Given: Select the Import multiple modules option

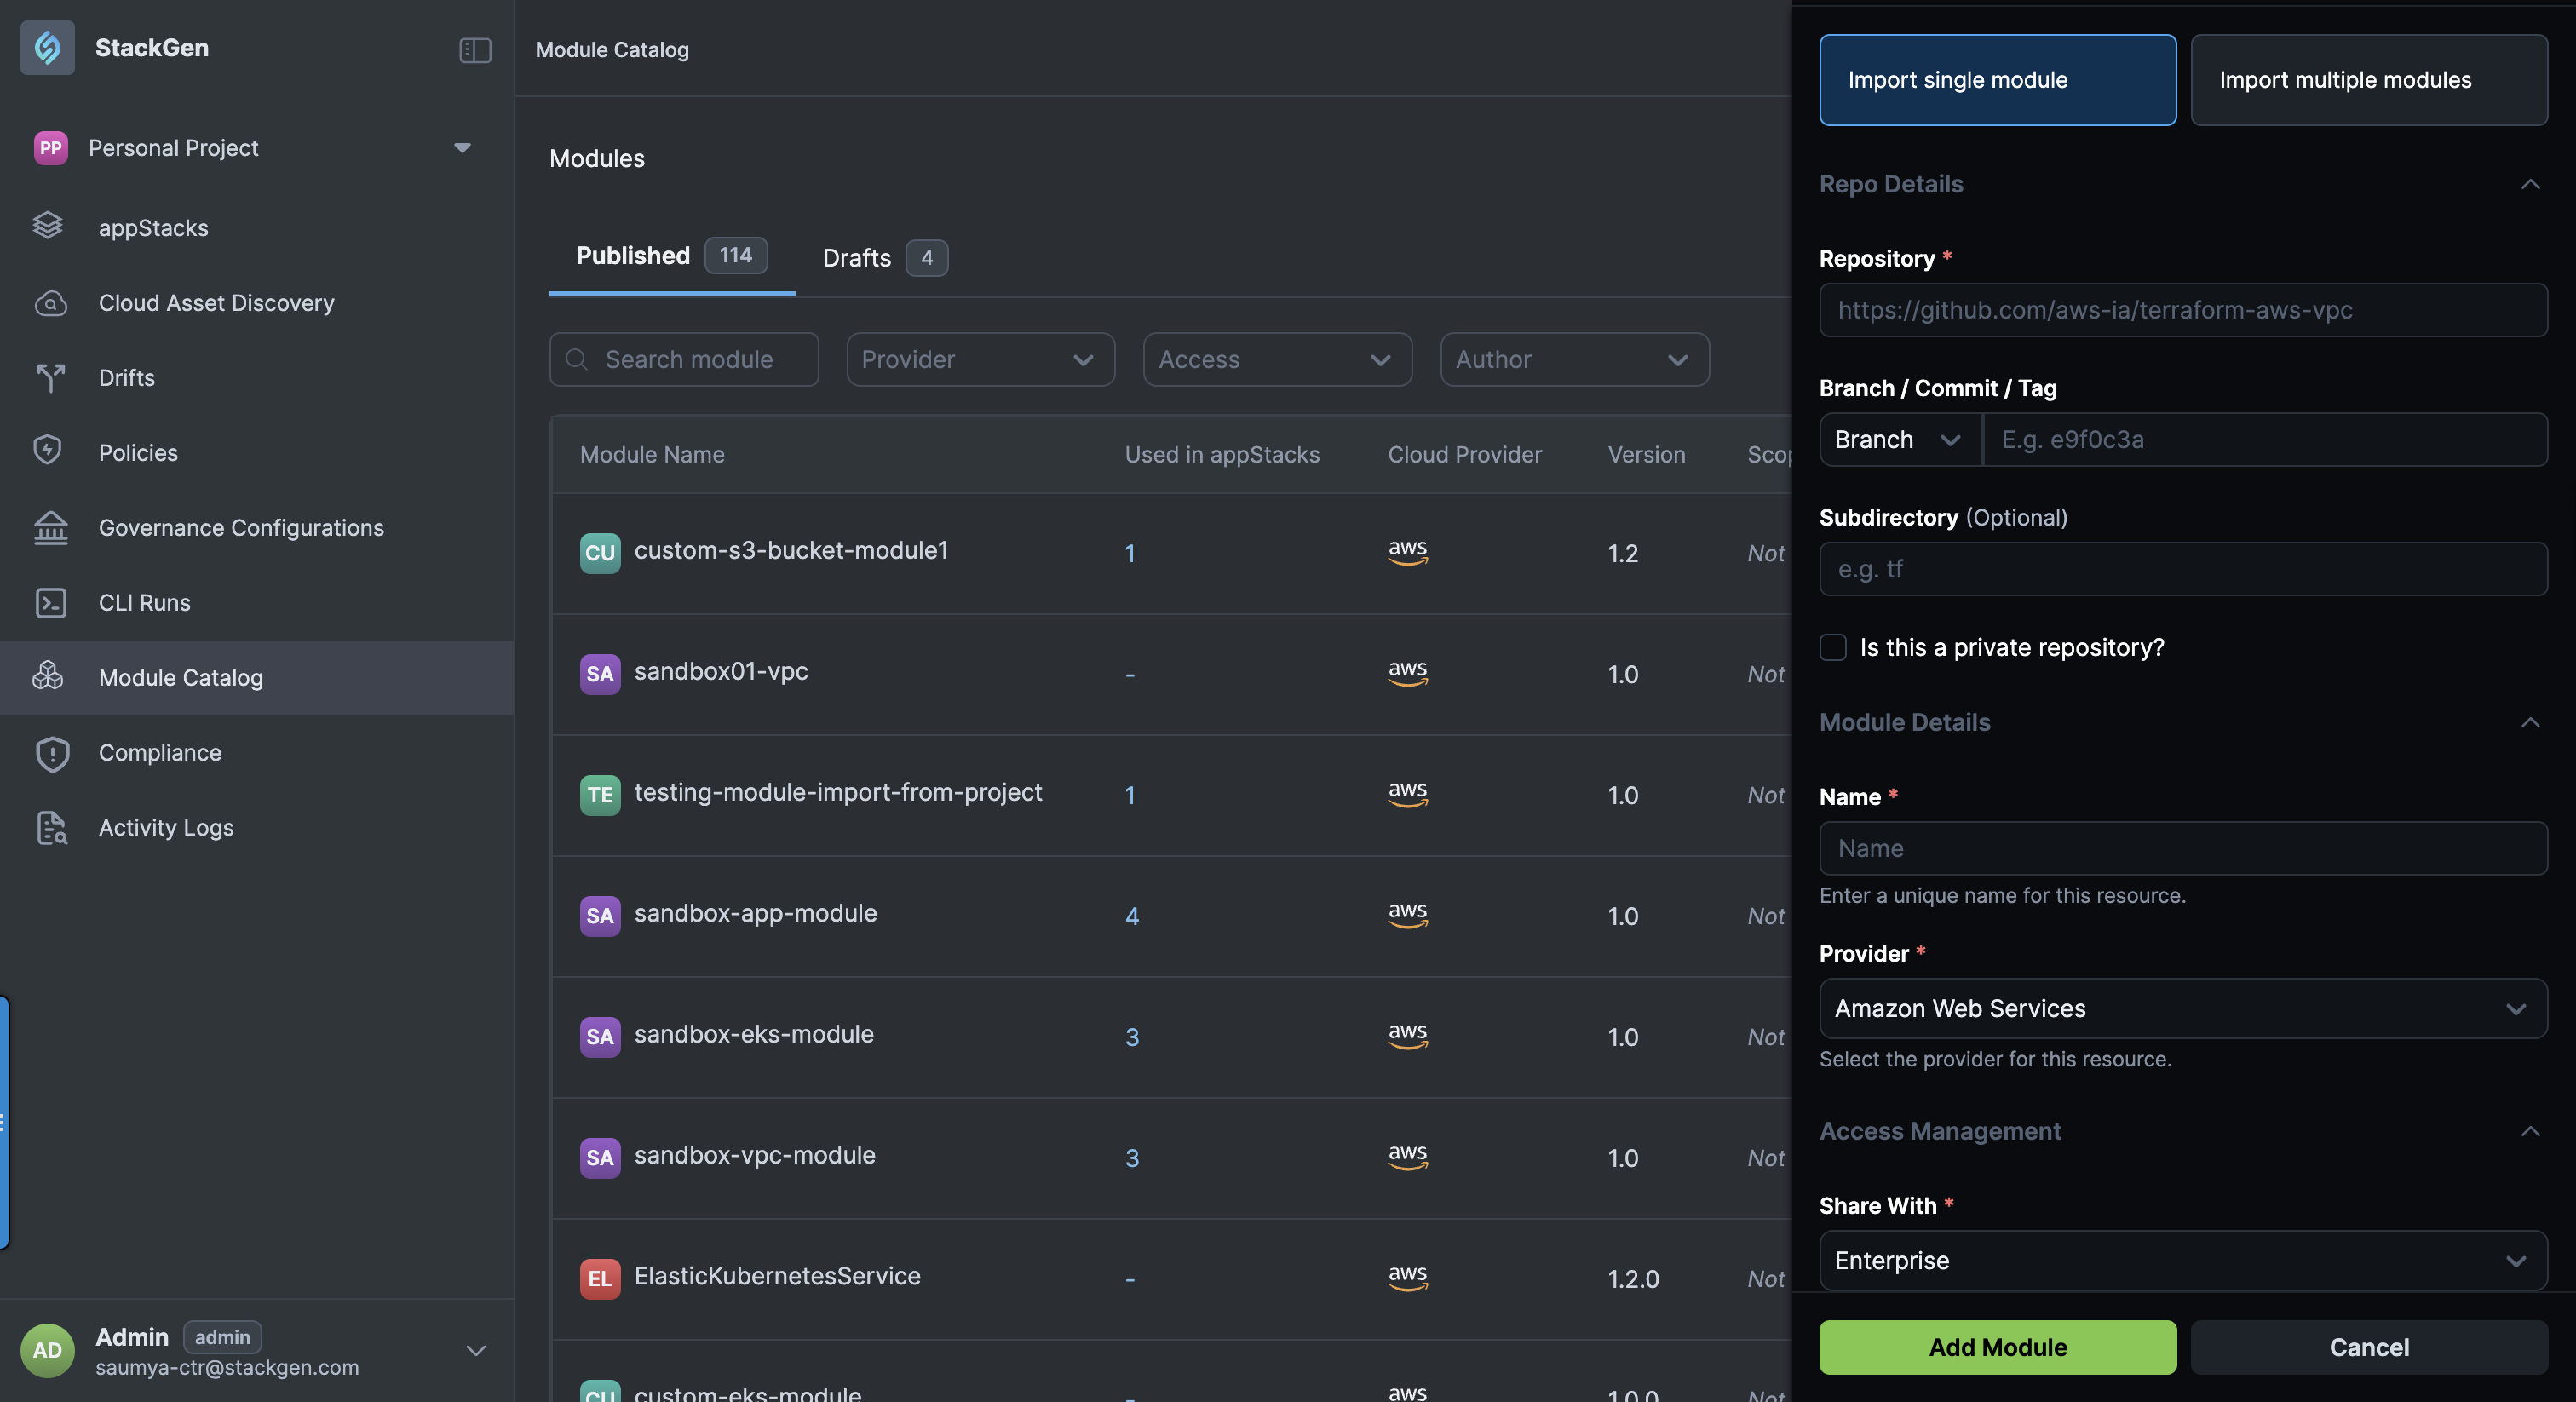Looking at the screenshot, I should (x=2368, y=80).
